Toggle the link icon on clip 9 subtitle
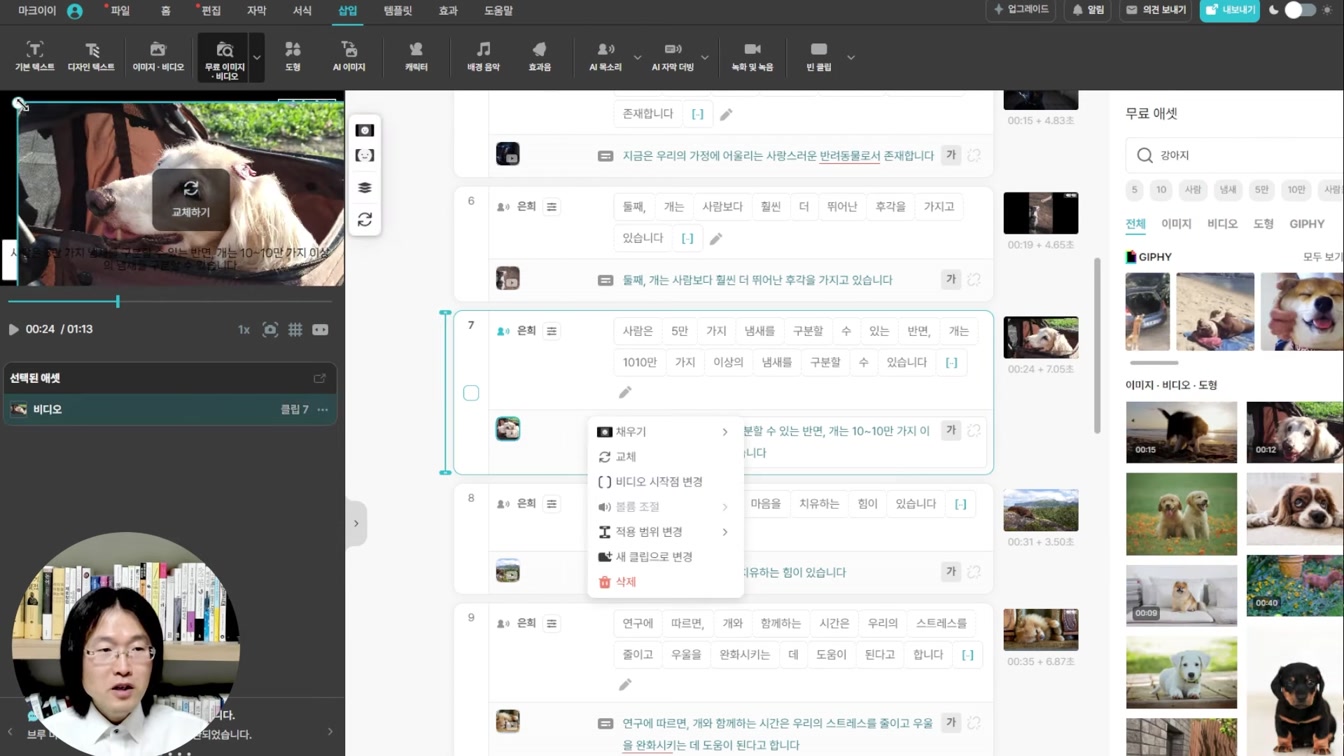 coord(974,723)
